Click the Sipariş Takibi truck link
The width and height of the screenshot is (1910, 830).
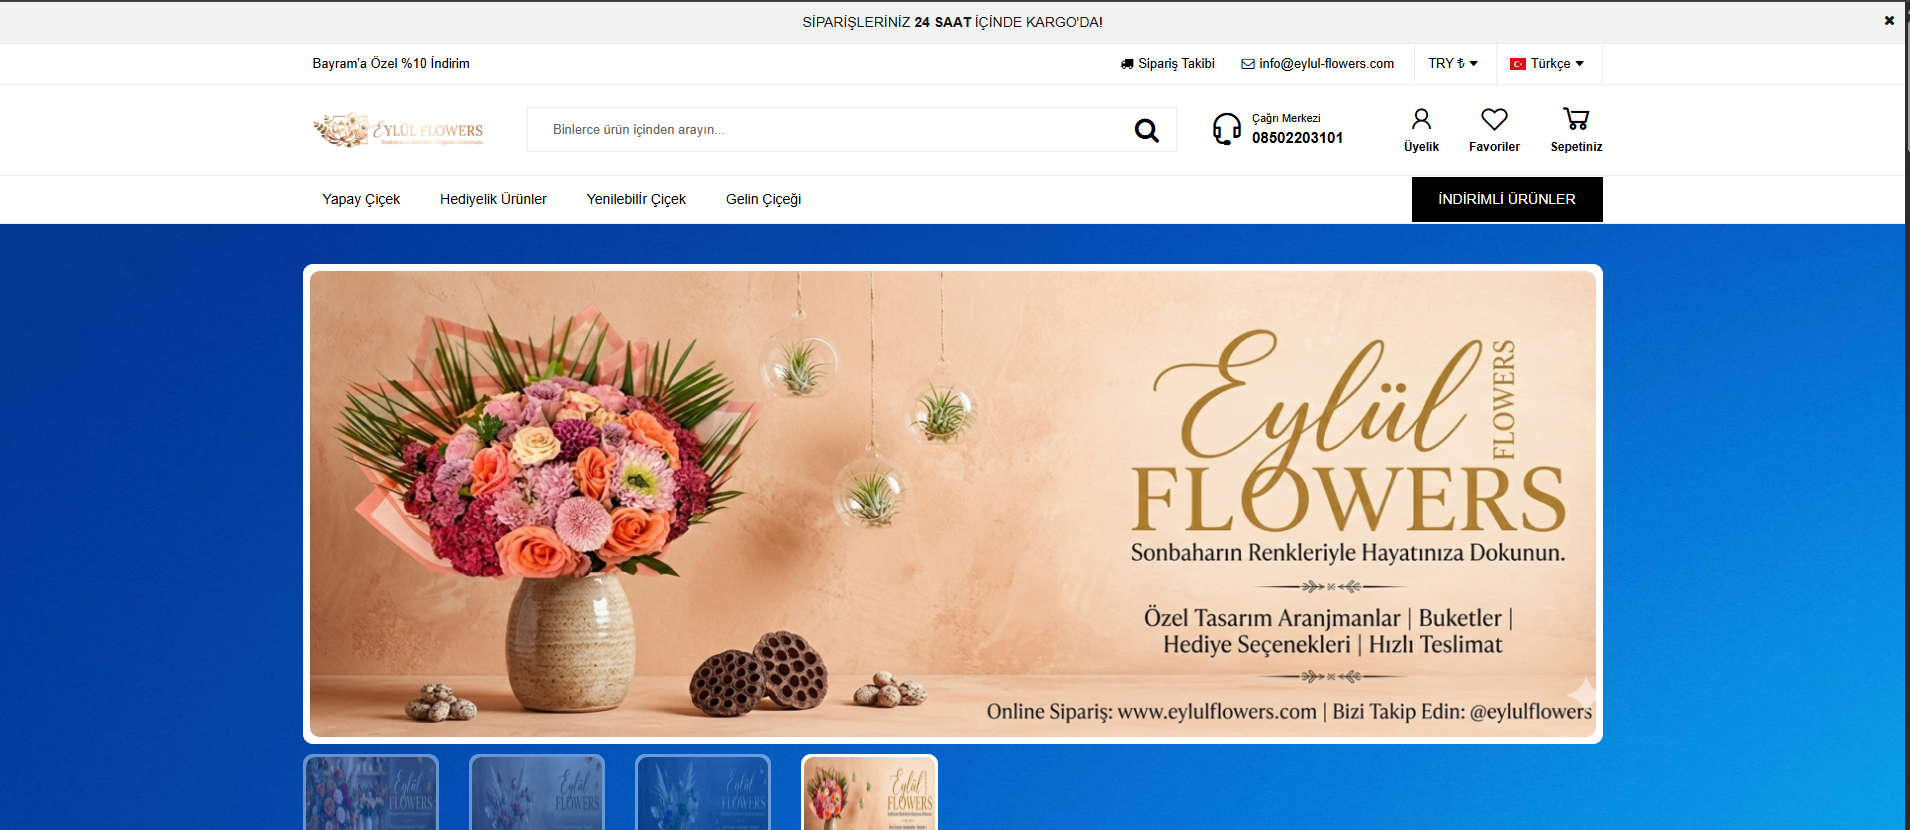point(1168,64)
